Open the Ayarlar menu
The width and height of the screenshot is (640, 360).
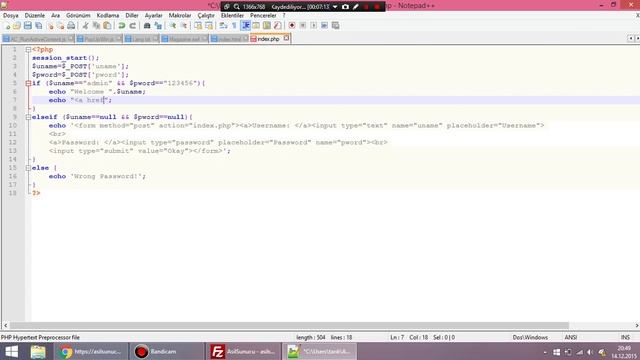pos(153,16)
